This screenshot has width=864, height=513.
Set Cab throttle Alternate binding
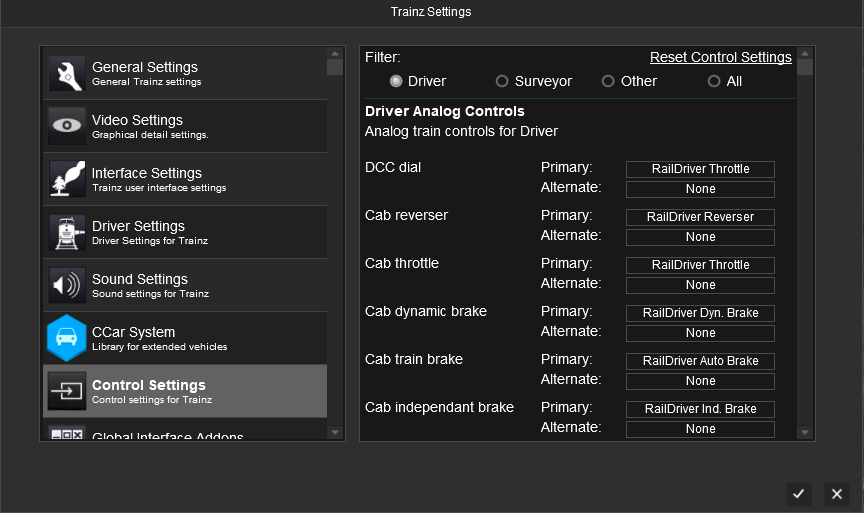click(x=700, y=285)
